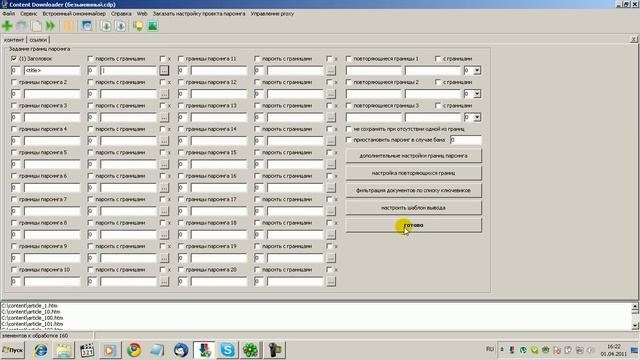640x360 pixels.
Task: Switch to the ссылки tab
Action: (x=38, y=40)
